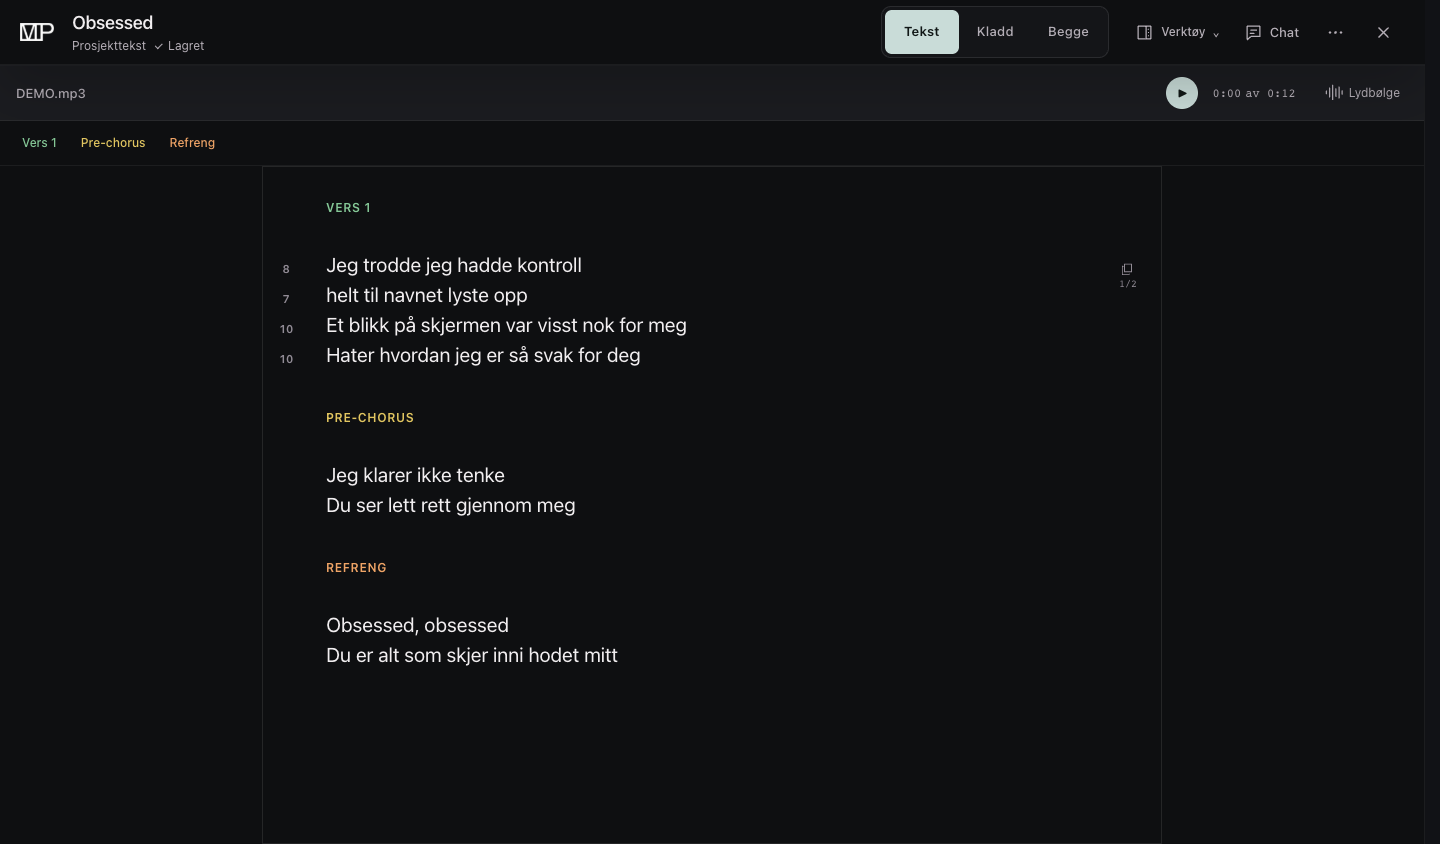Click the project title Obsessed
Screen dimensions: 1440x844
pos(113,22)
